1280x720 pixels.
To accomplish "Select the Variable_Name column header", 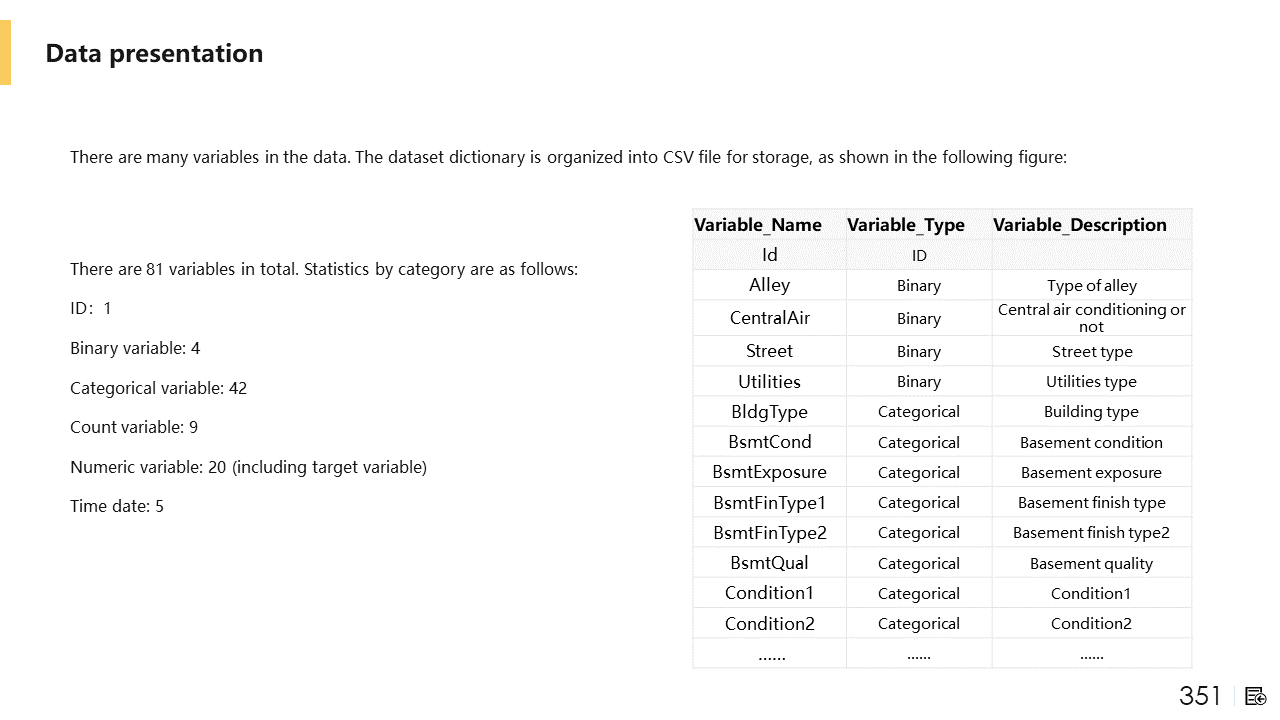I will pos(758,225).
